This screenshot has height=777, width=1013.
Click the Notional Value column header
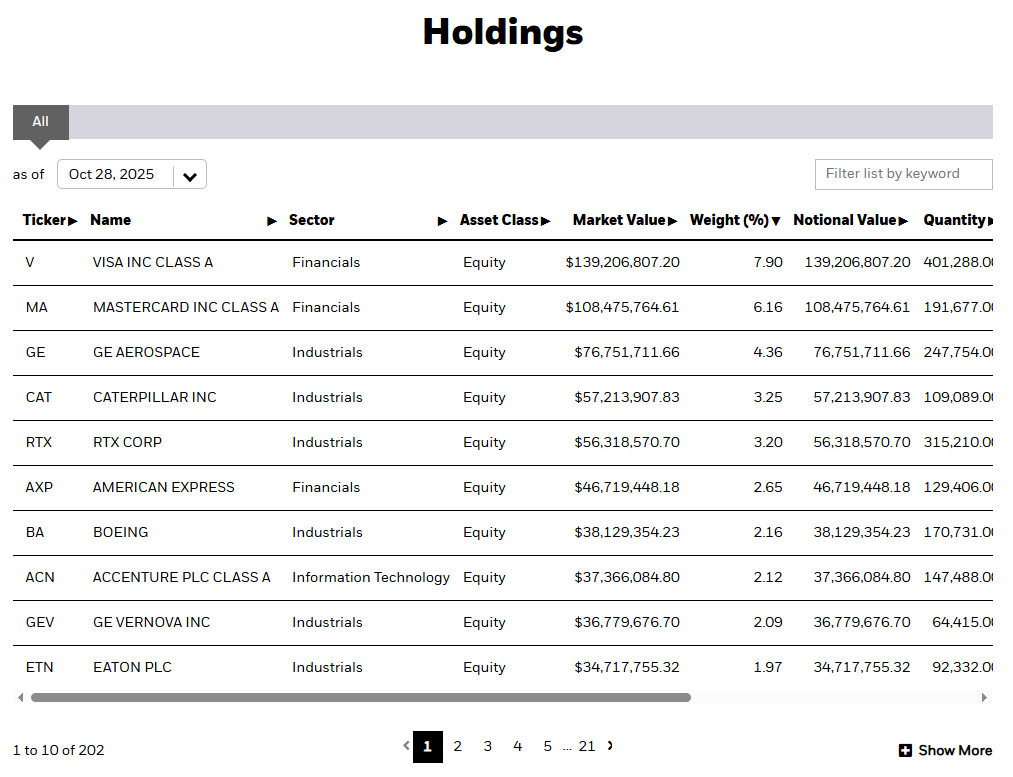coord(845,220)
